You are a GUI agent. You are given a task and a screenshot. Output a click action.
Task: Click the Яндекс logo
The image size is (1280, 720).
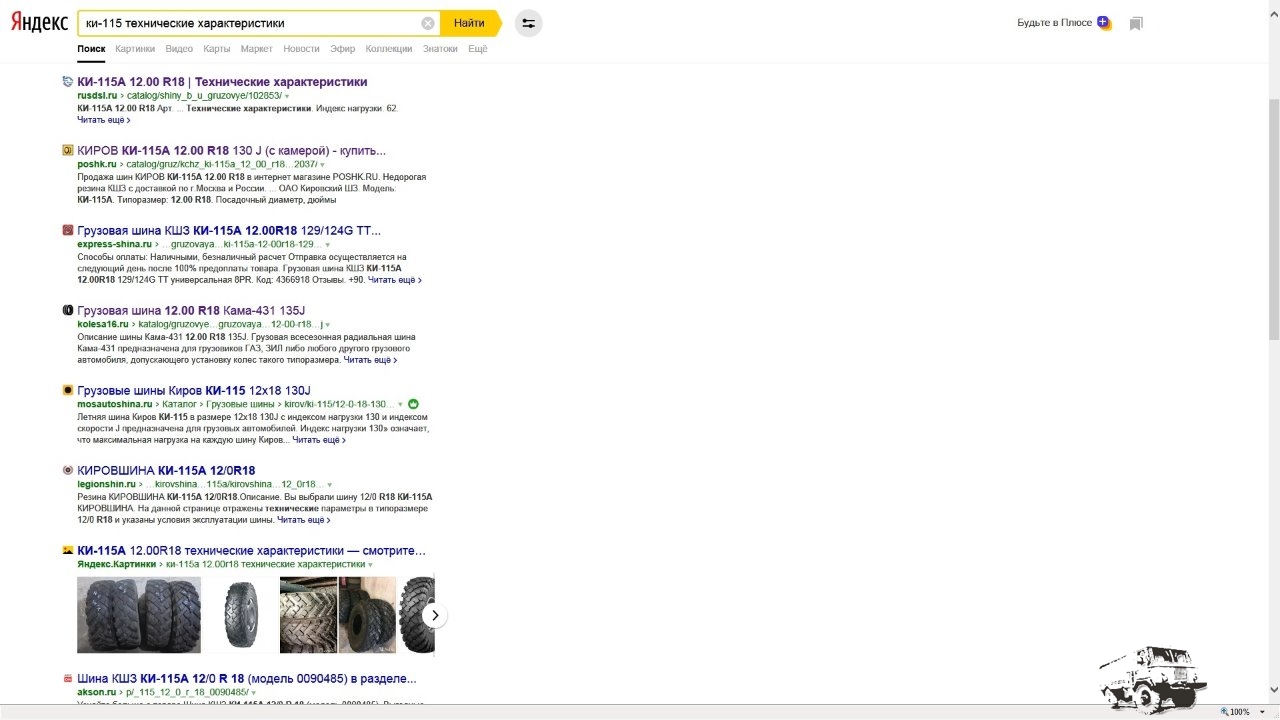click(x=39, y=23)
